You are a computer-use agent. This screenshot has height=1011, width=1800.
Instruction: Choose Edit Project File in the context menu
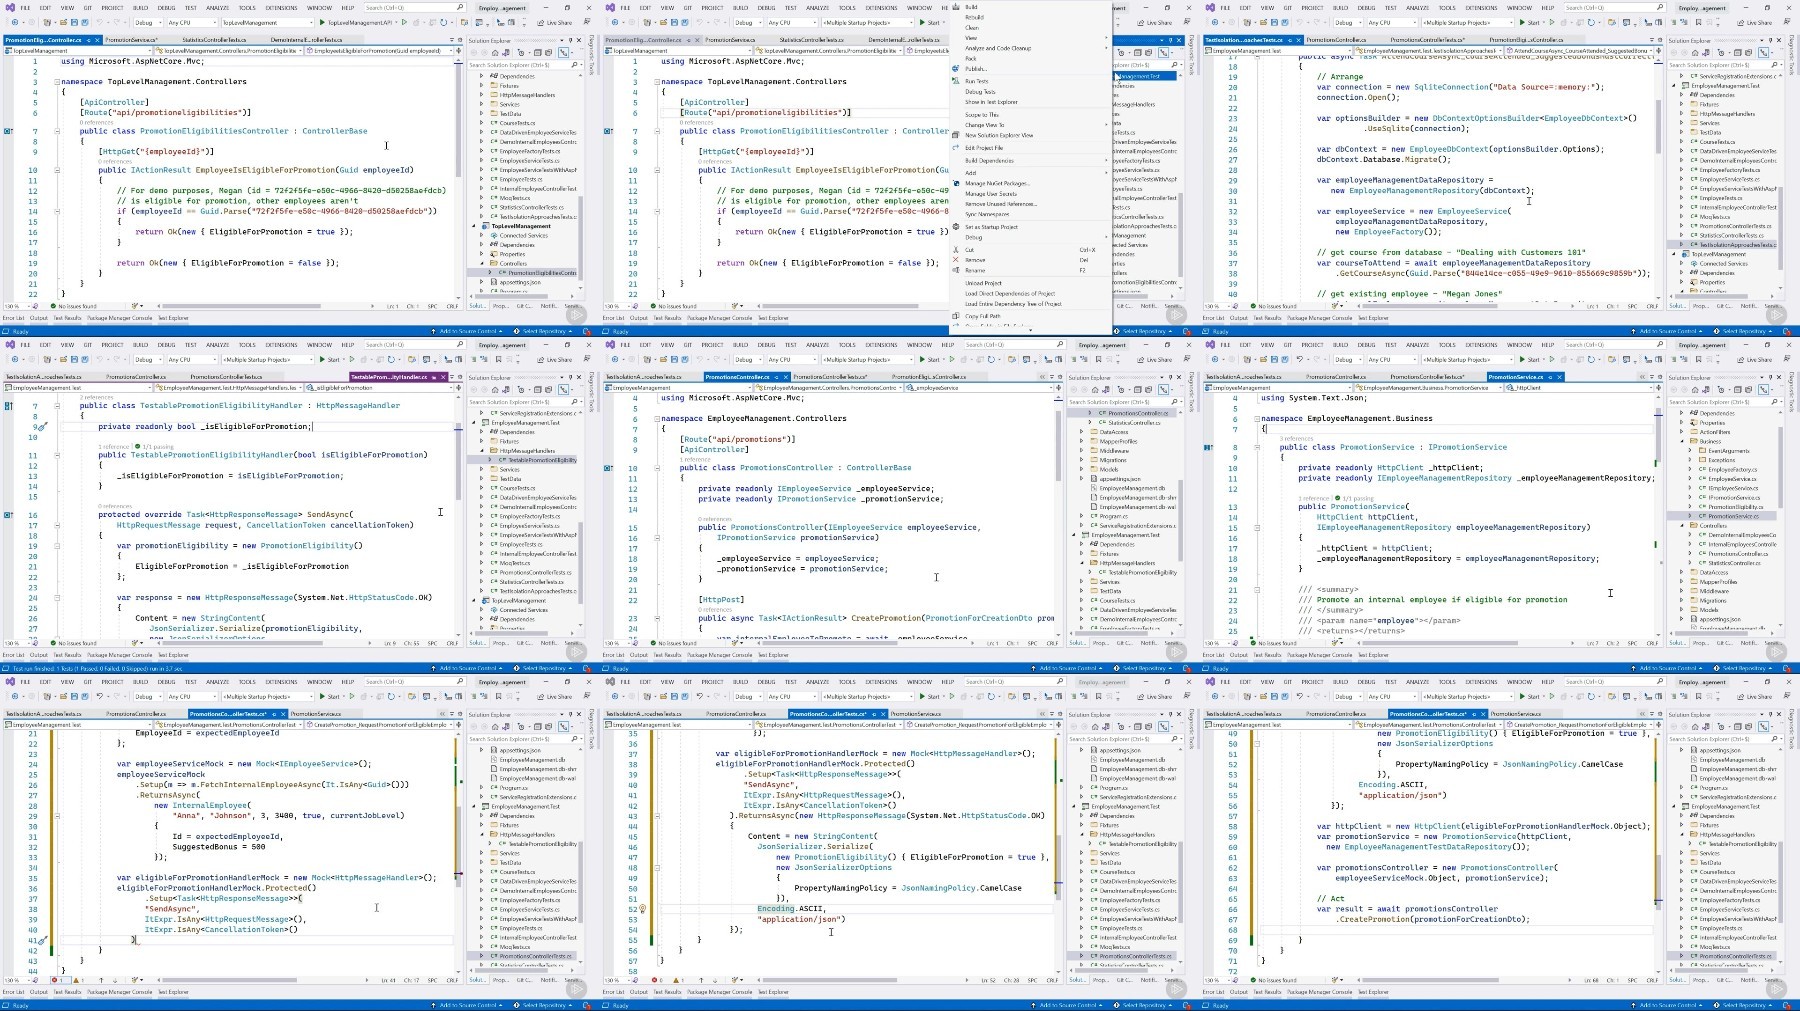click(1030, 148)
